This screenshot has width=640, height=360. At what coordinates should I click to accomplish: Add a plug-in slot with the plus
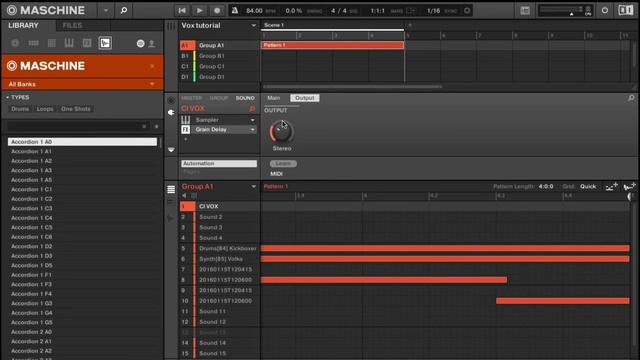(186, 140)
